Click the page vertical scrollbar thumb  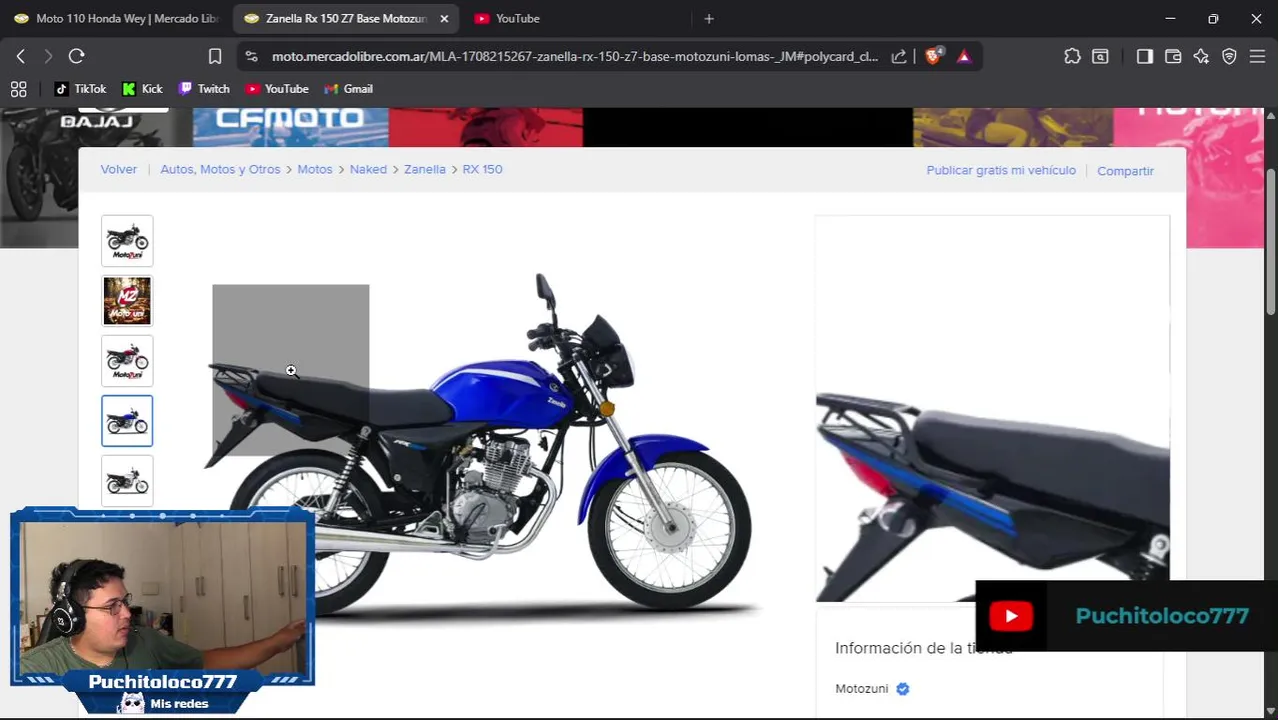1271,243
